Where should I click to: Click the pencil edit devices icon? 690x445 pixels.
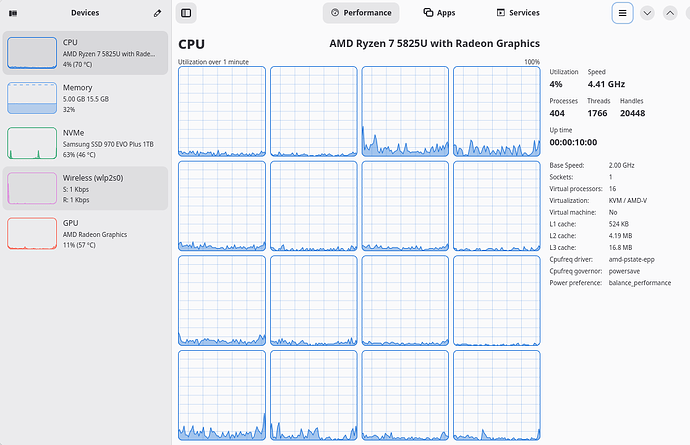click(x=157, y=13)
